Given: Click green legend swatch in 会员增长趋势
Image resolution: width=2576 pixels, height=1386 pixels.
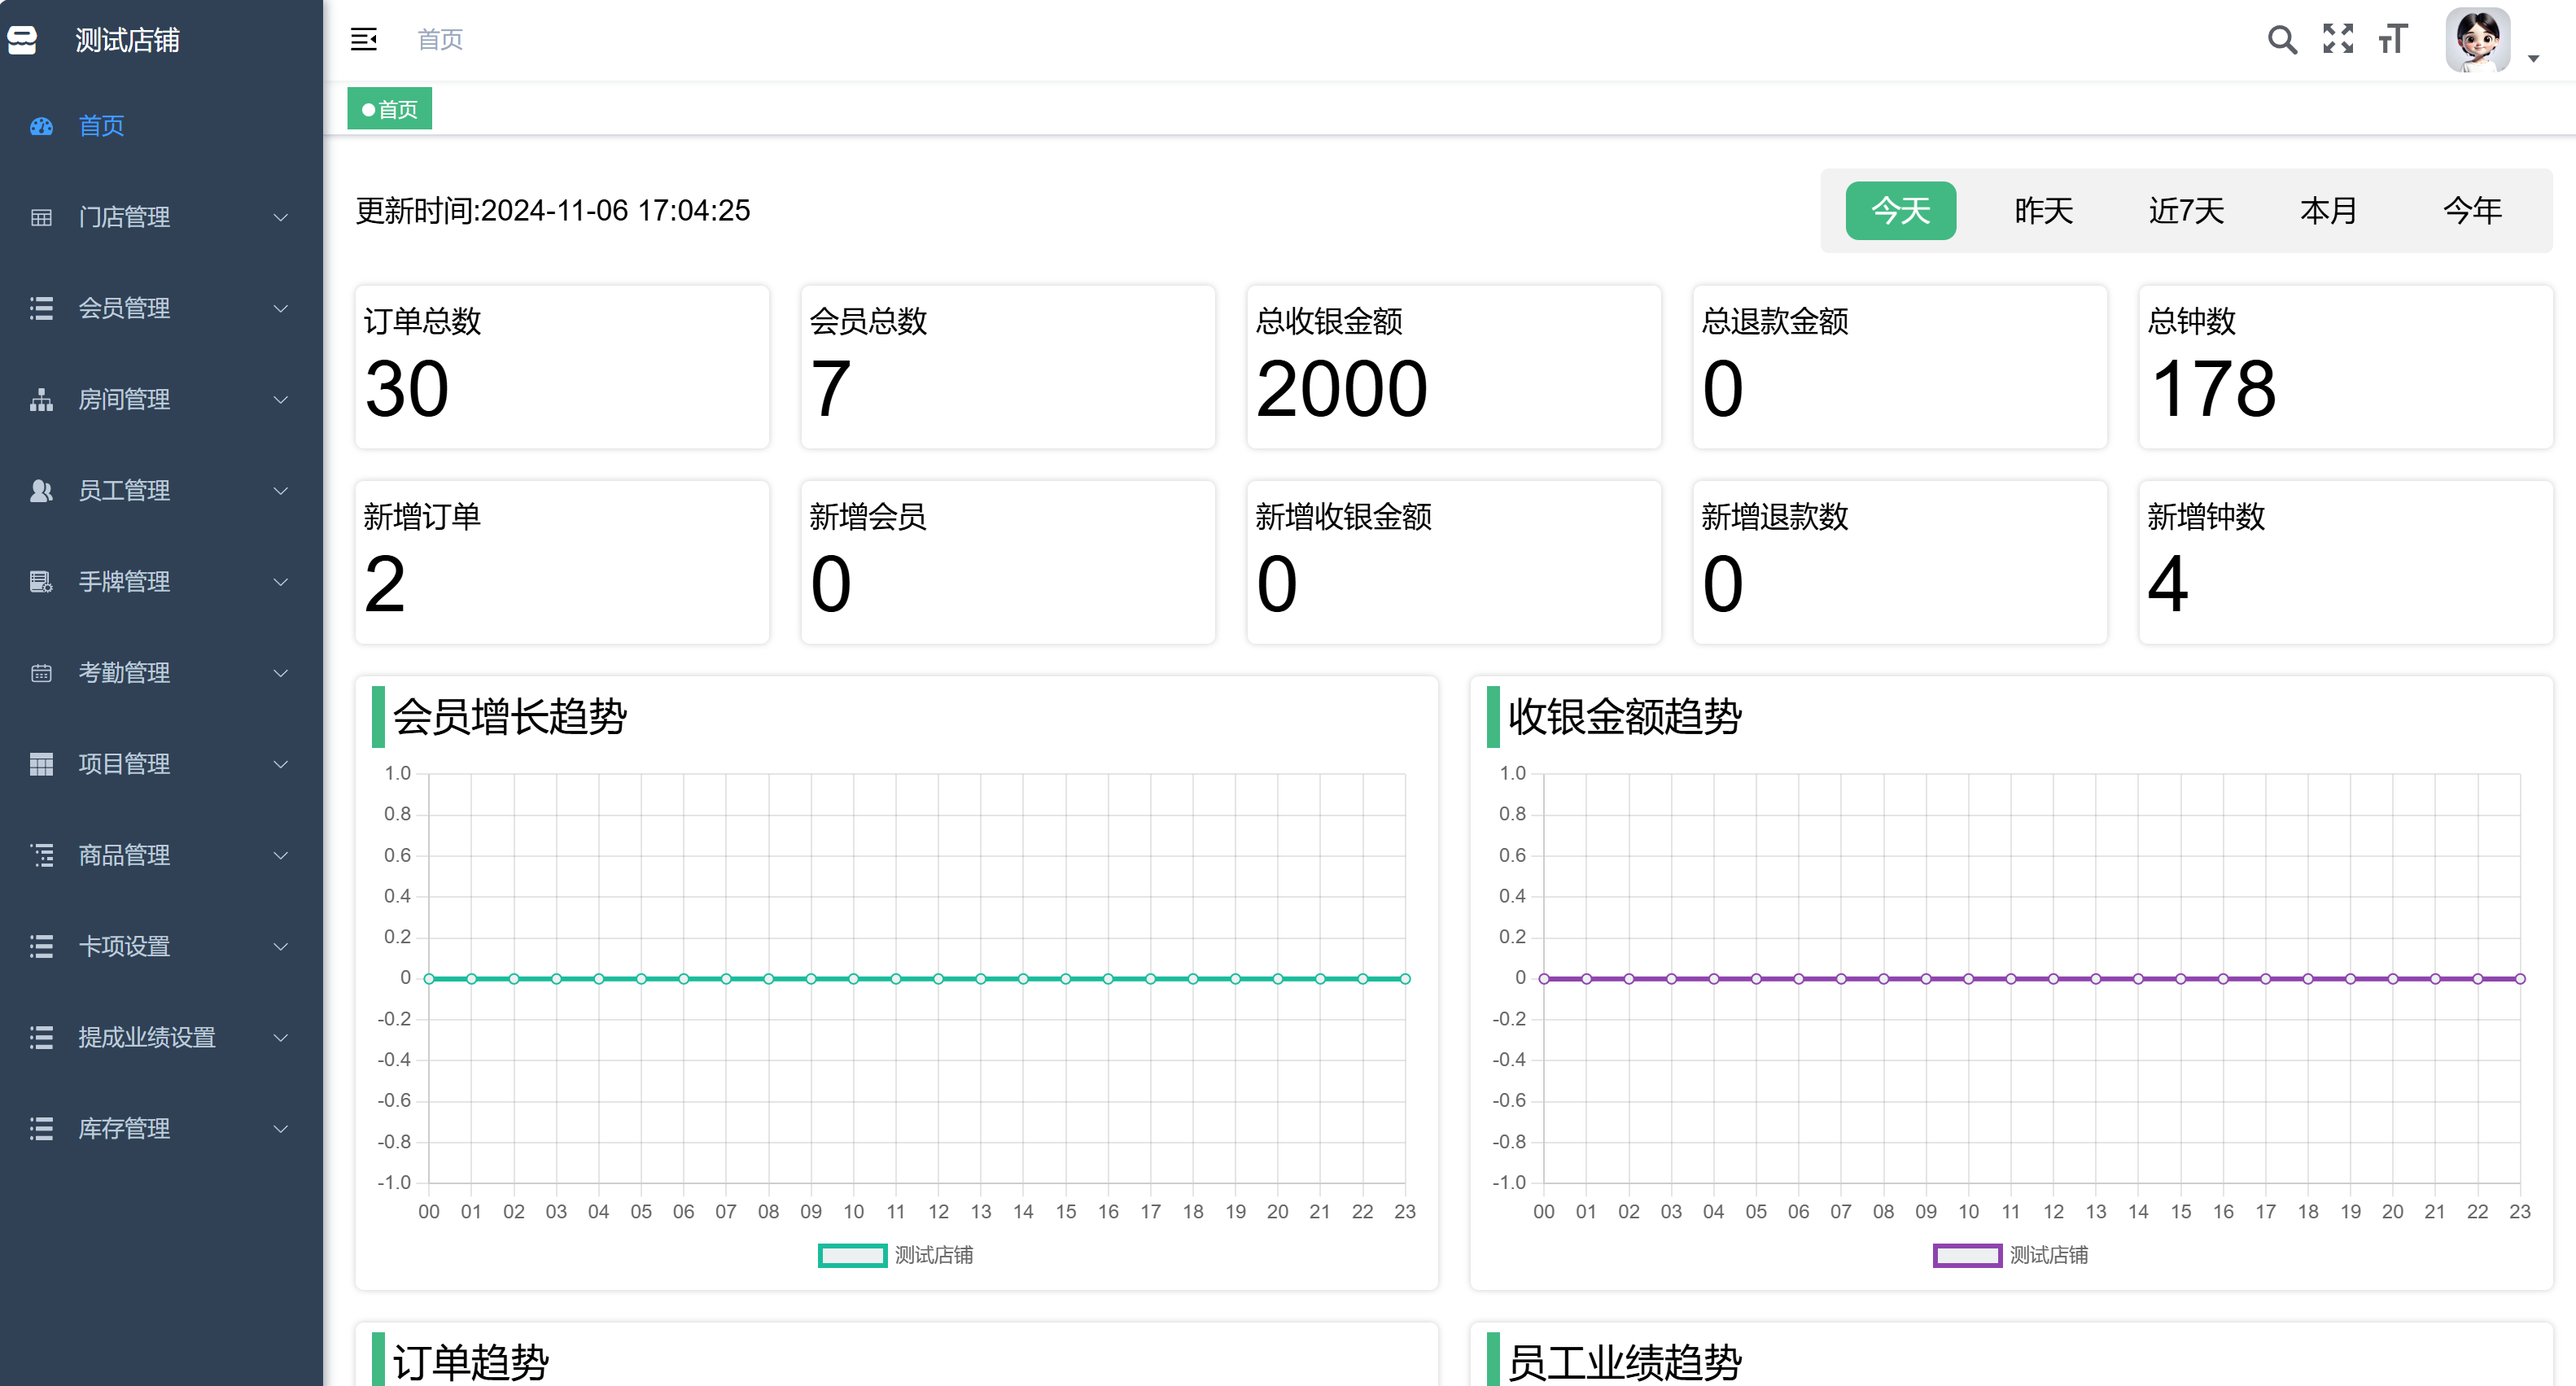Looking at the screenshot, I should [852, 1255].
